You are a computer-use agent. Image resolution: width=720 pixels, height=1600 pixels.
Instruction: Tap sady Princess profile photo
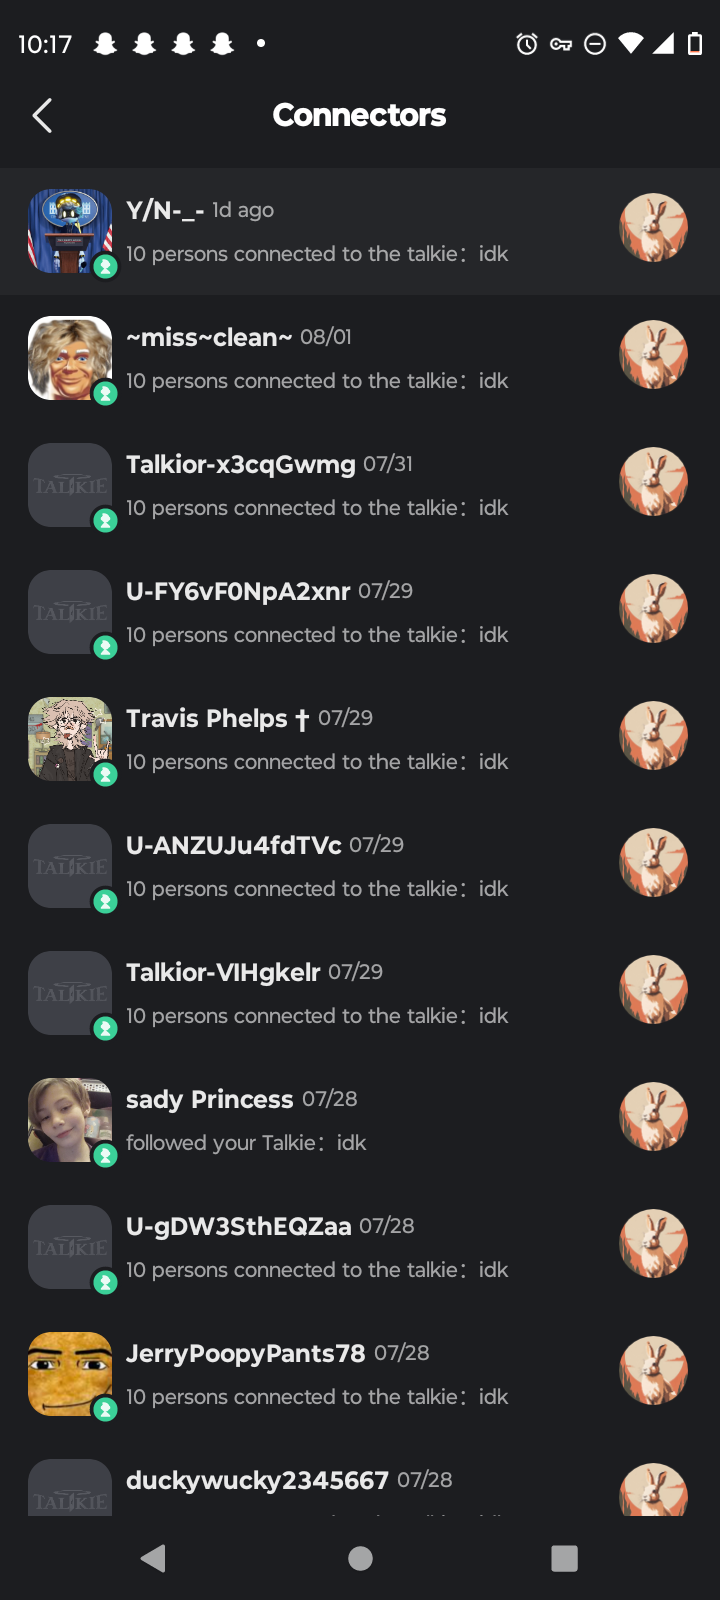[70, 1120]
